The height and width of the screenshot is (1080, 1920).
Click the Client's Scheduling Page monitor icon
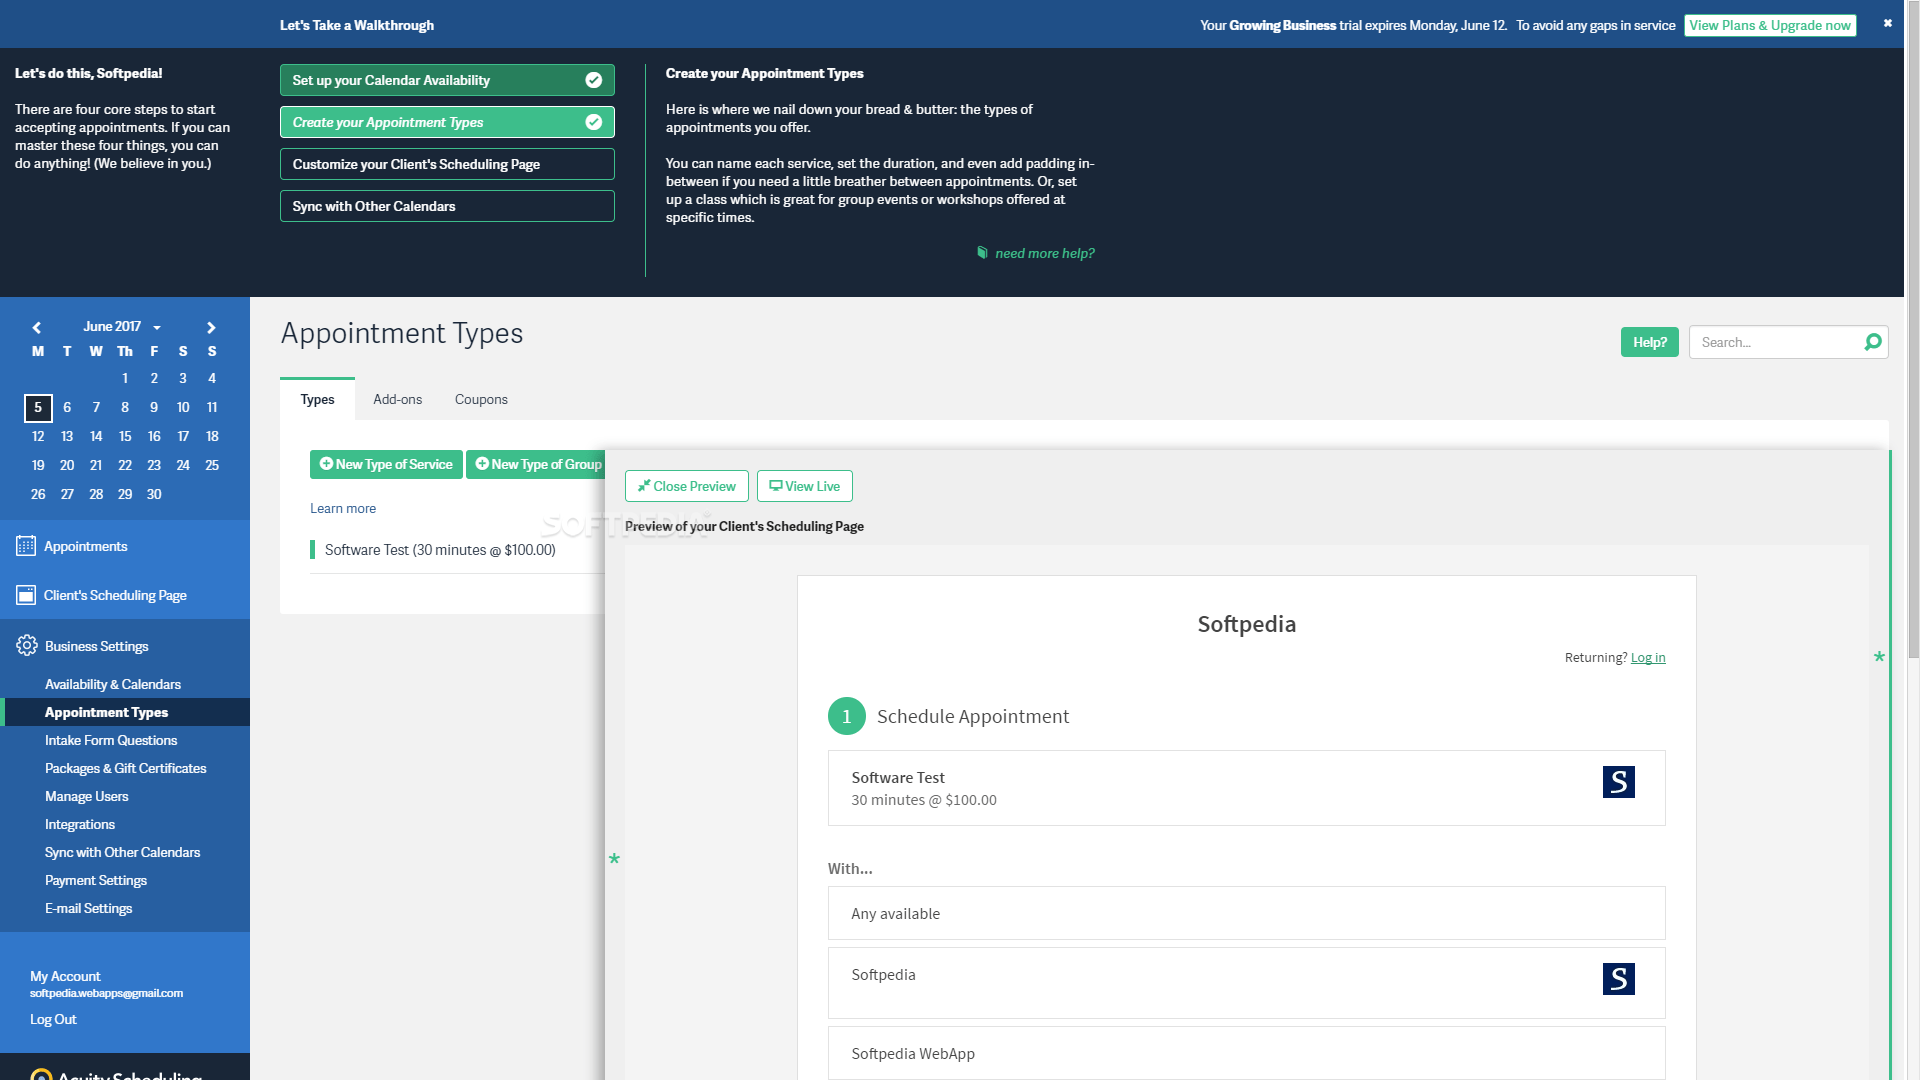24,594
